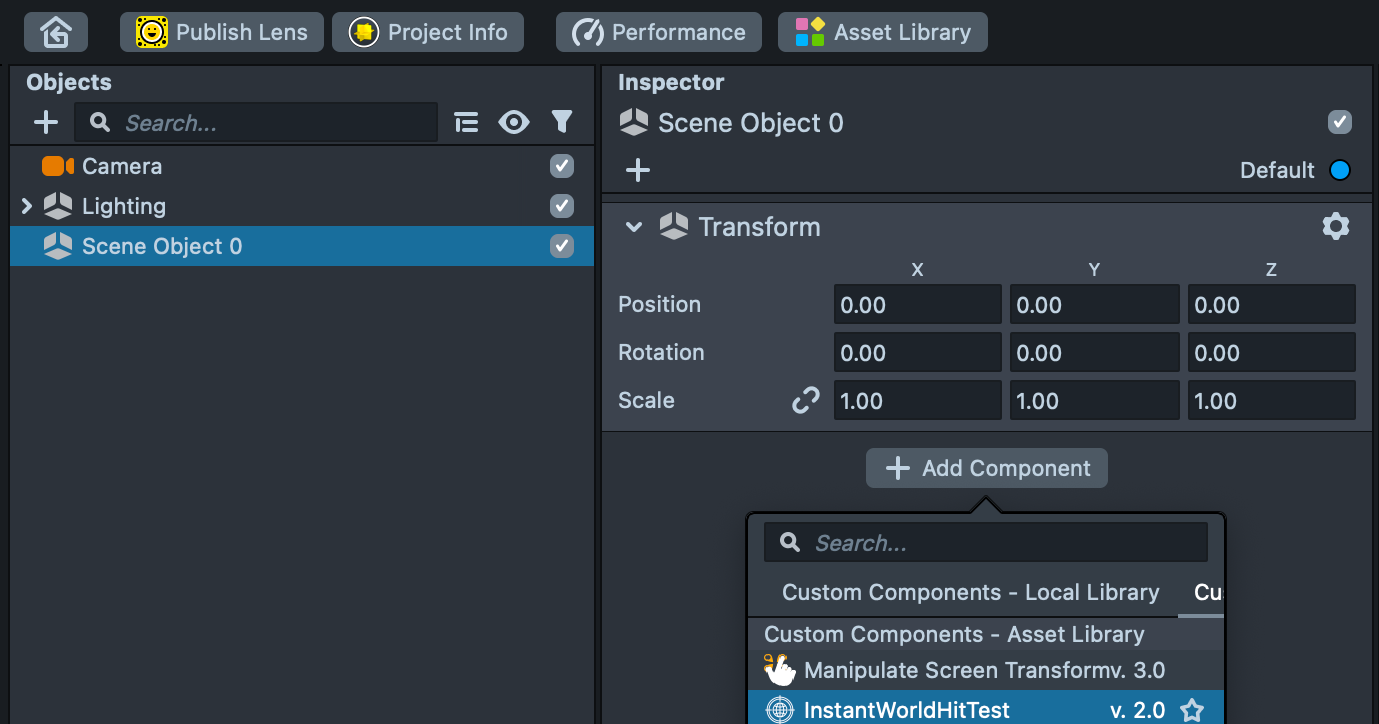The image size is (1379, 724).
Task: Uncheck the Camera object checkbox
Action: [x=562, y=166]
